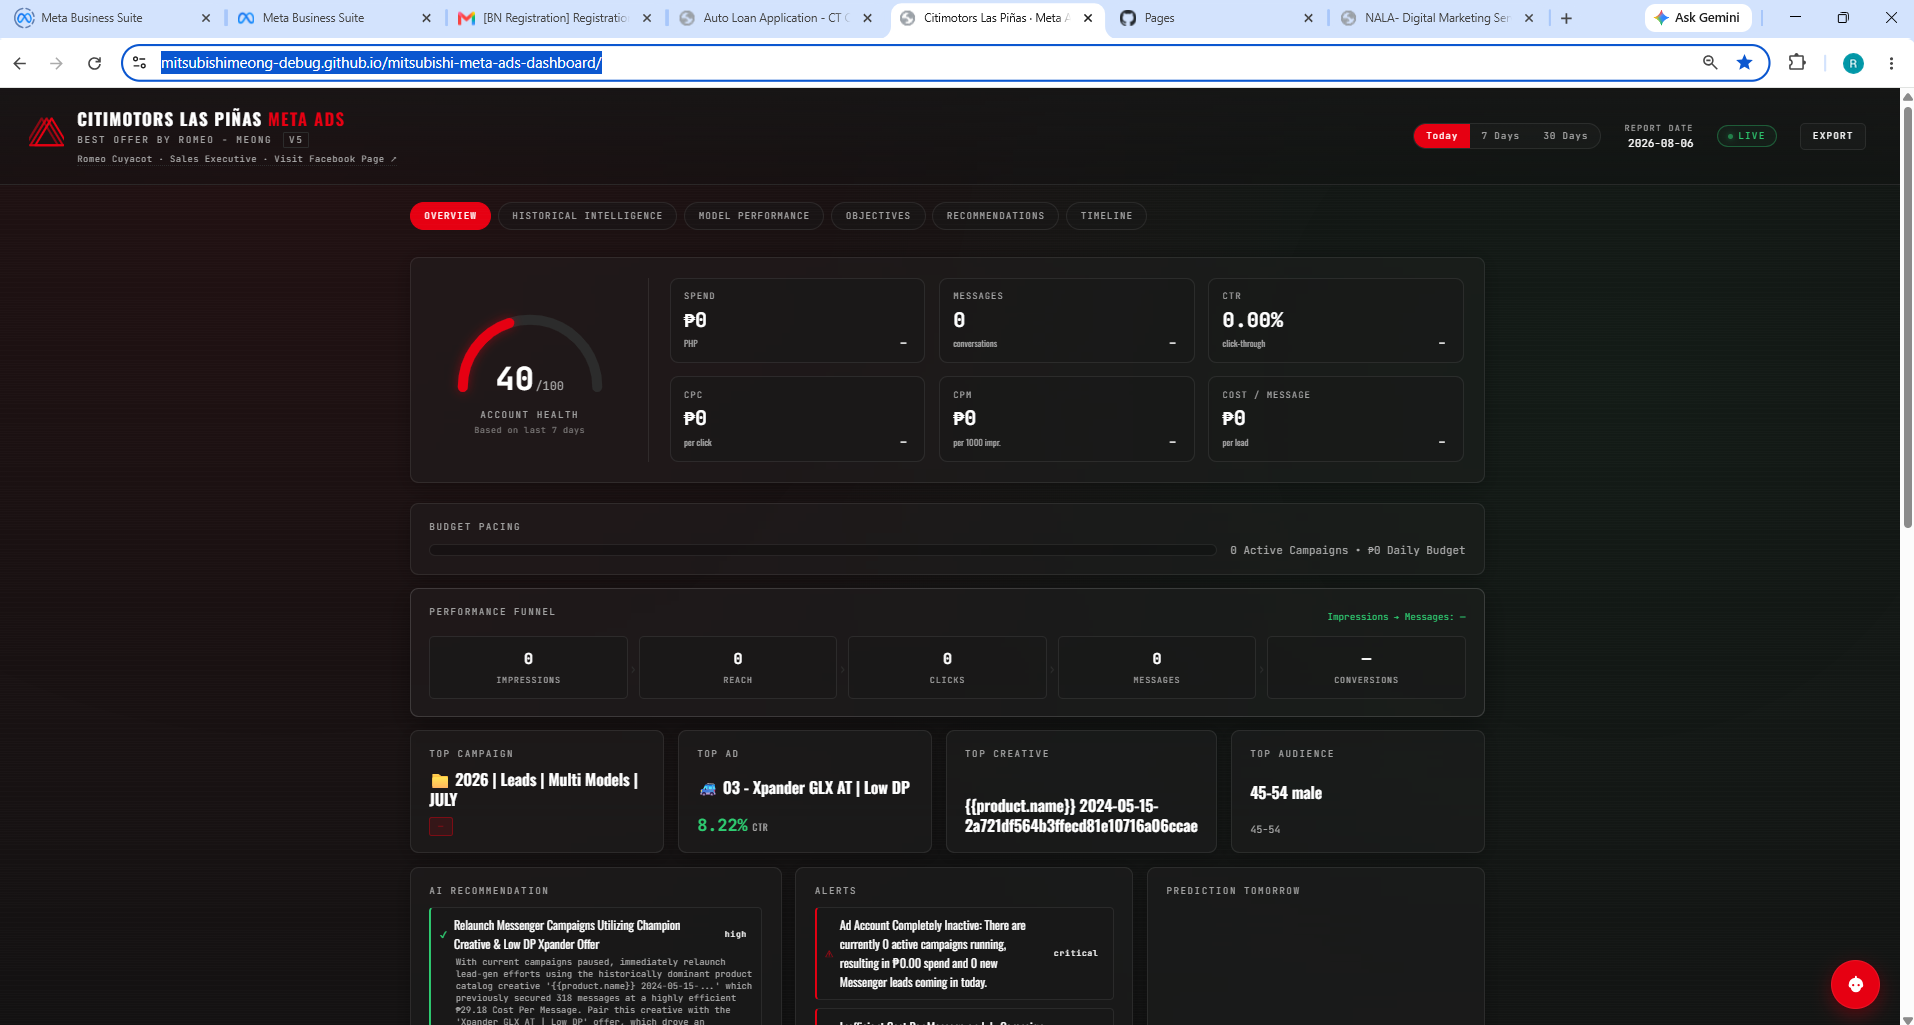Open the Chrome profile avatar R

point(1853,63)
